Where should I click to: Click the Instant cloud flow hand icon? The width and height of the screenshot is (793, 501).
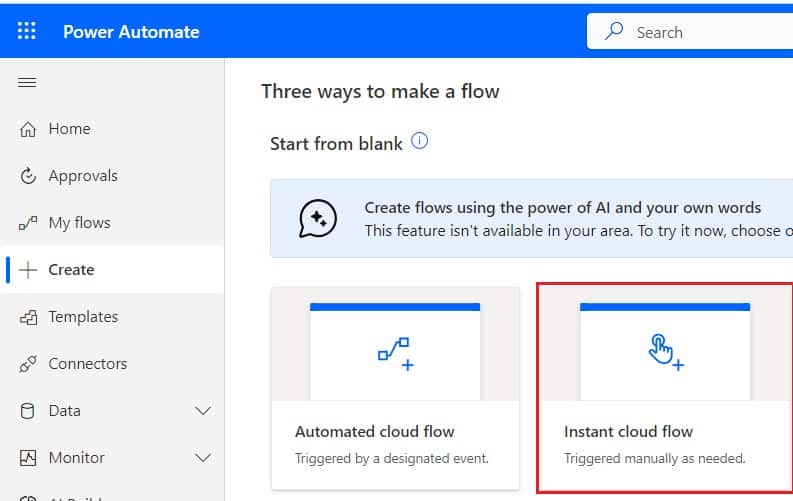click(666, 352)
